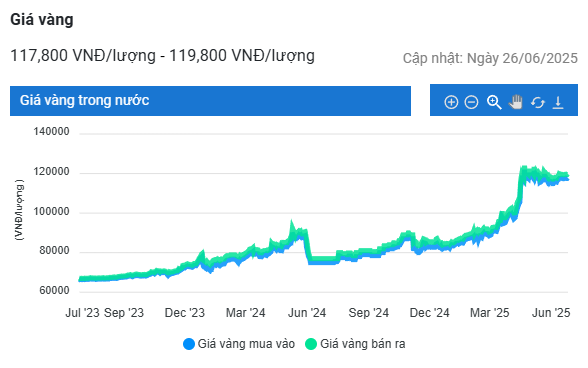This screenshot has width=588, height=368.
Task: Click the Sep '24 x-axis label
Action: [x=369, y=313]
